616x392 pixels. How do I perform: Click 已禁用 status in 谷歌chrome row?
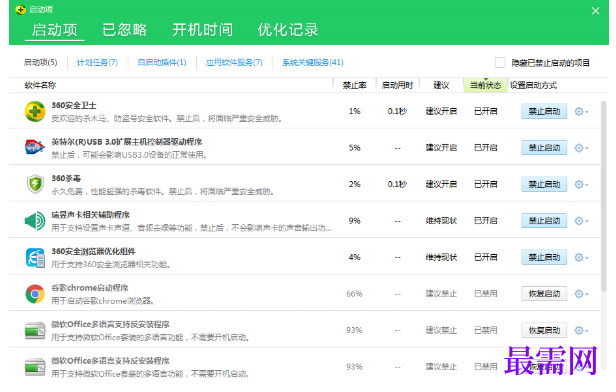pos(486,294)
